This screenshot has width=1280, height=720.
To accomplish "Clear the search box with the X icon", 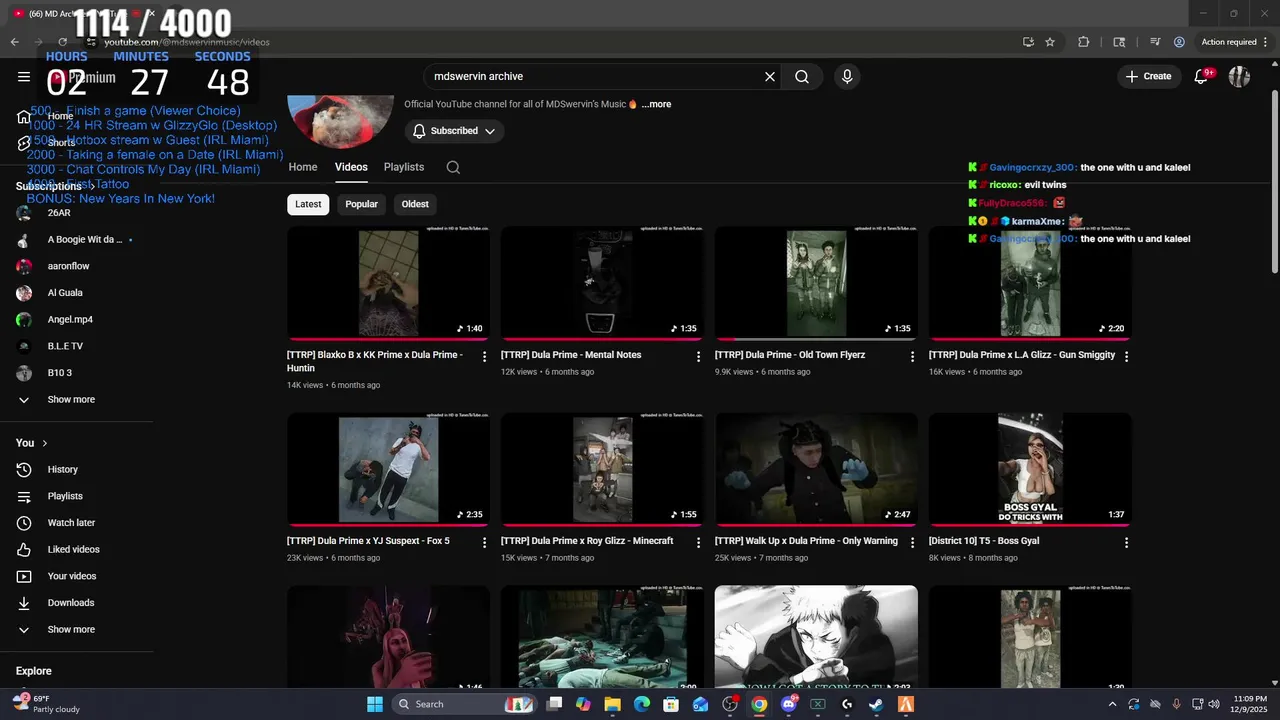I will pyautogui.click(x=770, y=76).
